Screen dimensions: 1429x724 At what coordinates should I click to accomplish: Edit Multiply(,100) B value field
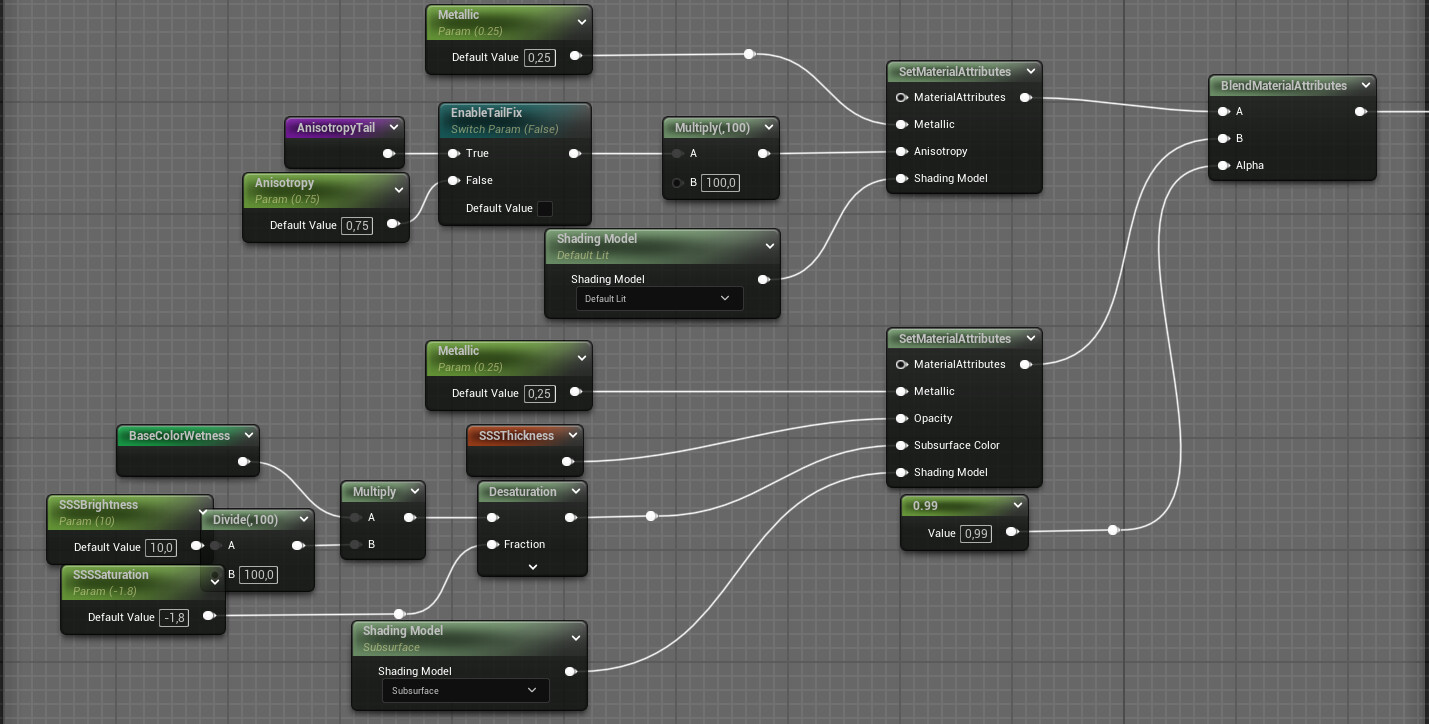coord(720,182)
